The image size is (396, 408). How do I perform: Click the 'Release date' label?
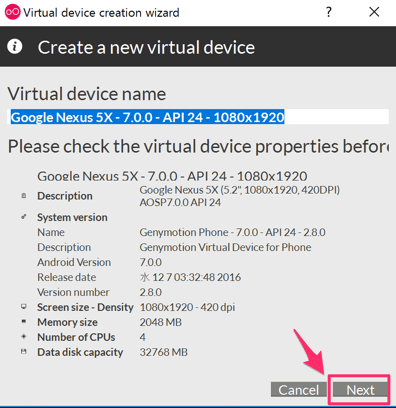click(x=67, y=277)
